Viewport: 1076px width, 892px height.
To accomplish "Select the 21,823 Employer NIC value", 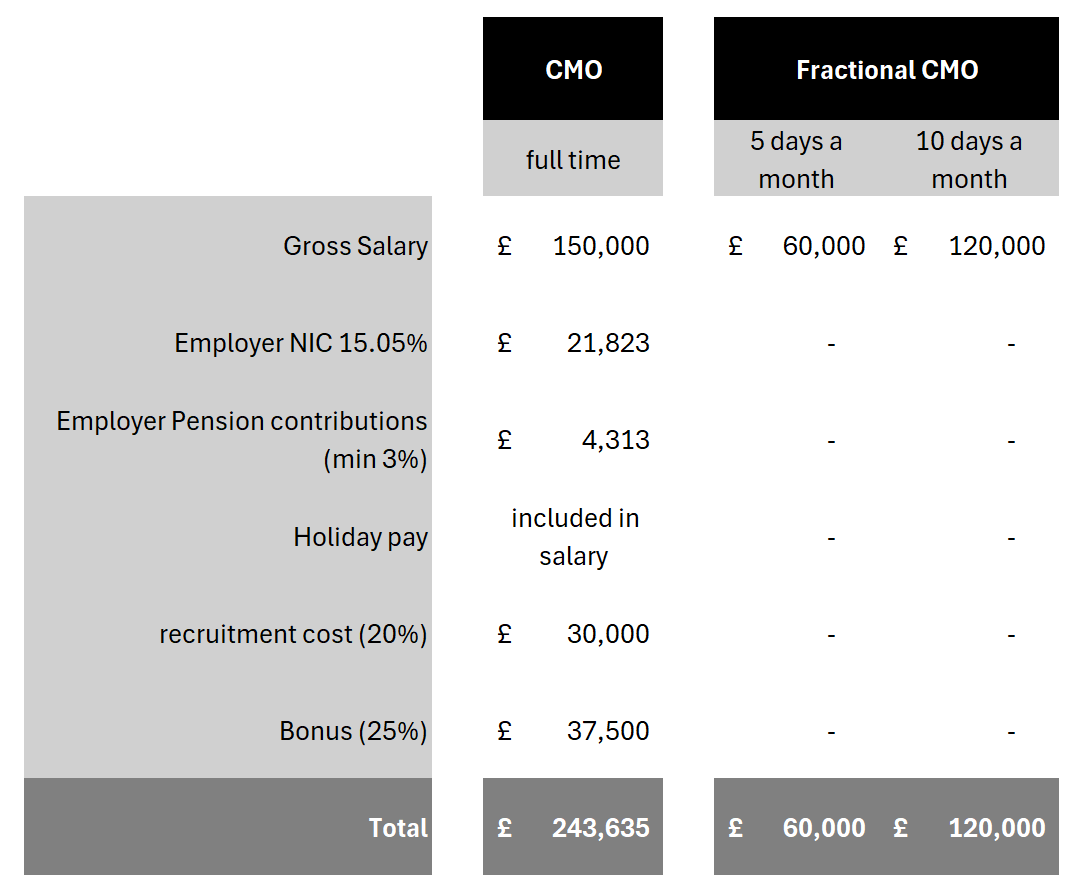I will [608, 343].
